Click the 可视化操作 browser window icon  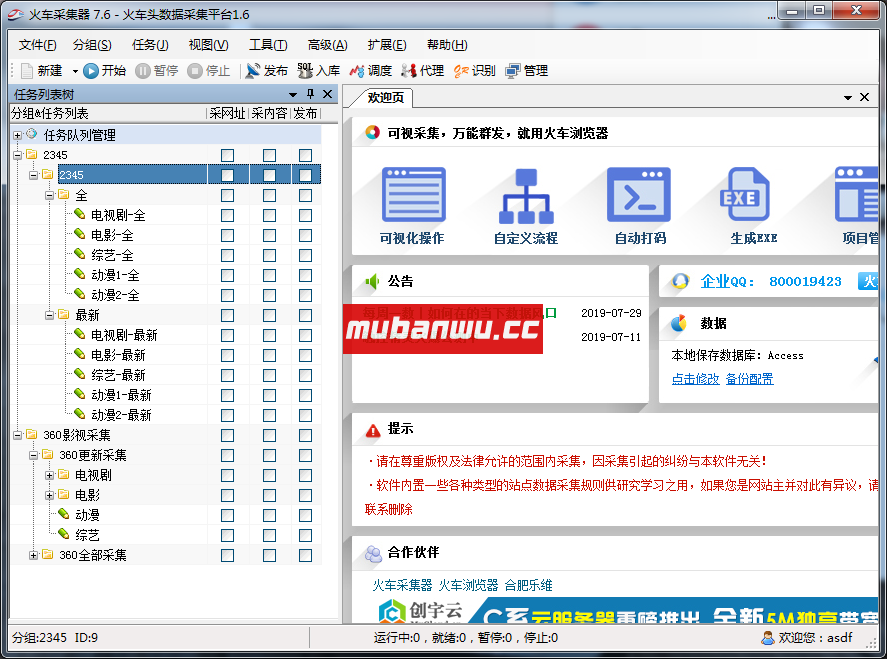click(x=414, y=195)
